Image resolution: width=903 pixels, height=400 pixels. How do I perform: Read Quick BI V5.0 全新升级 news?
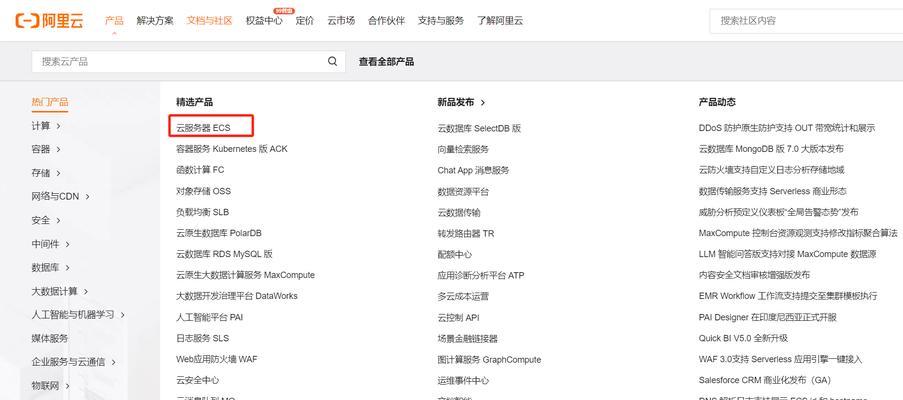coord(743,338)
